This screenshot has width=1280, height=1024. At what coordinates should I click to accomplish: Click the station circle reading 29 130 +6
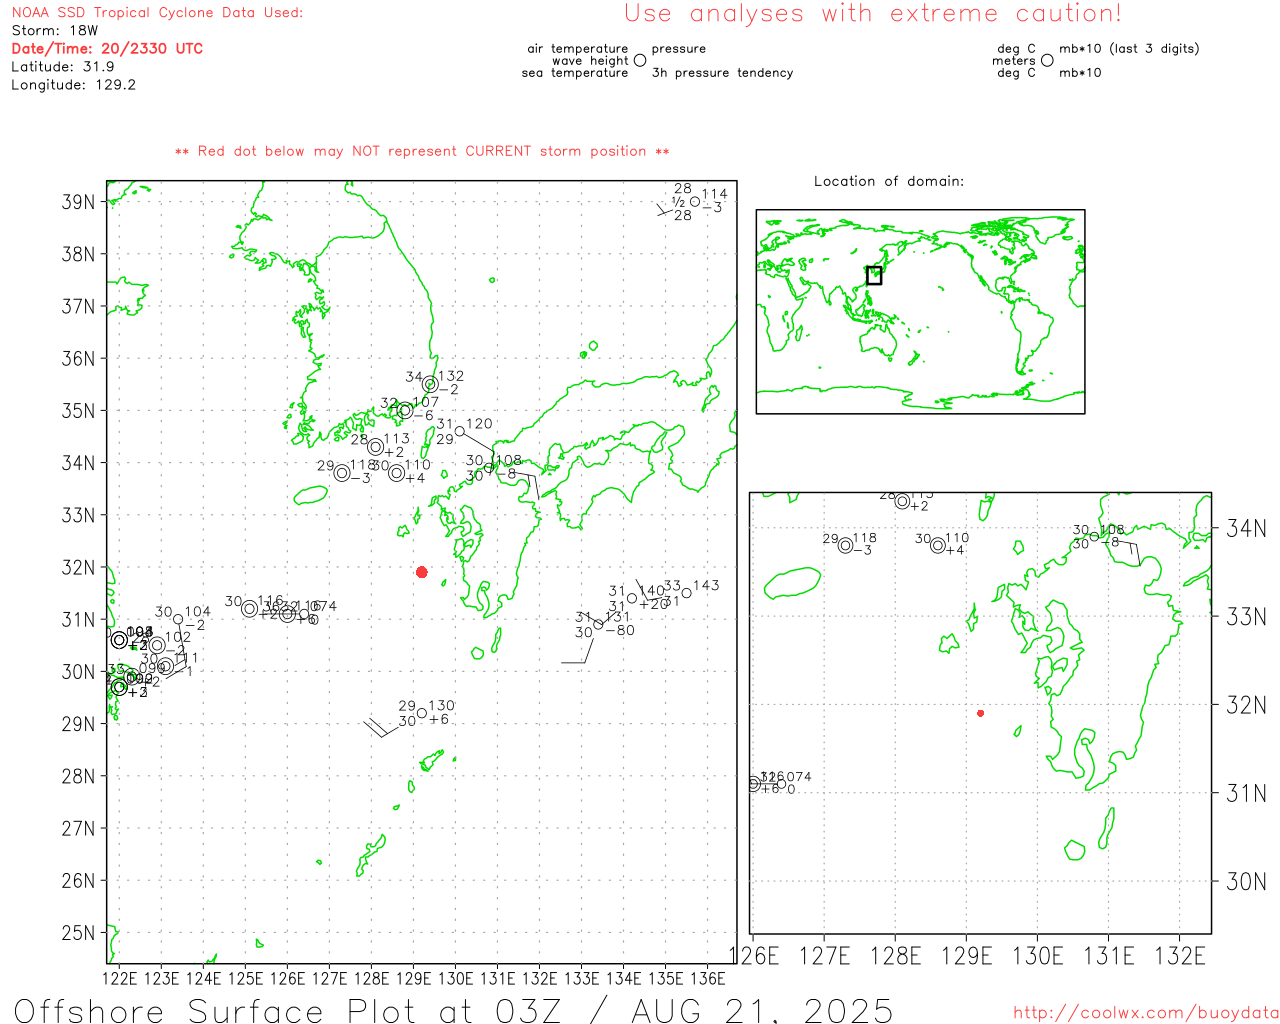422,713
